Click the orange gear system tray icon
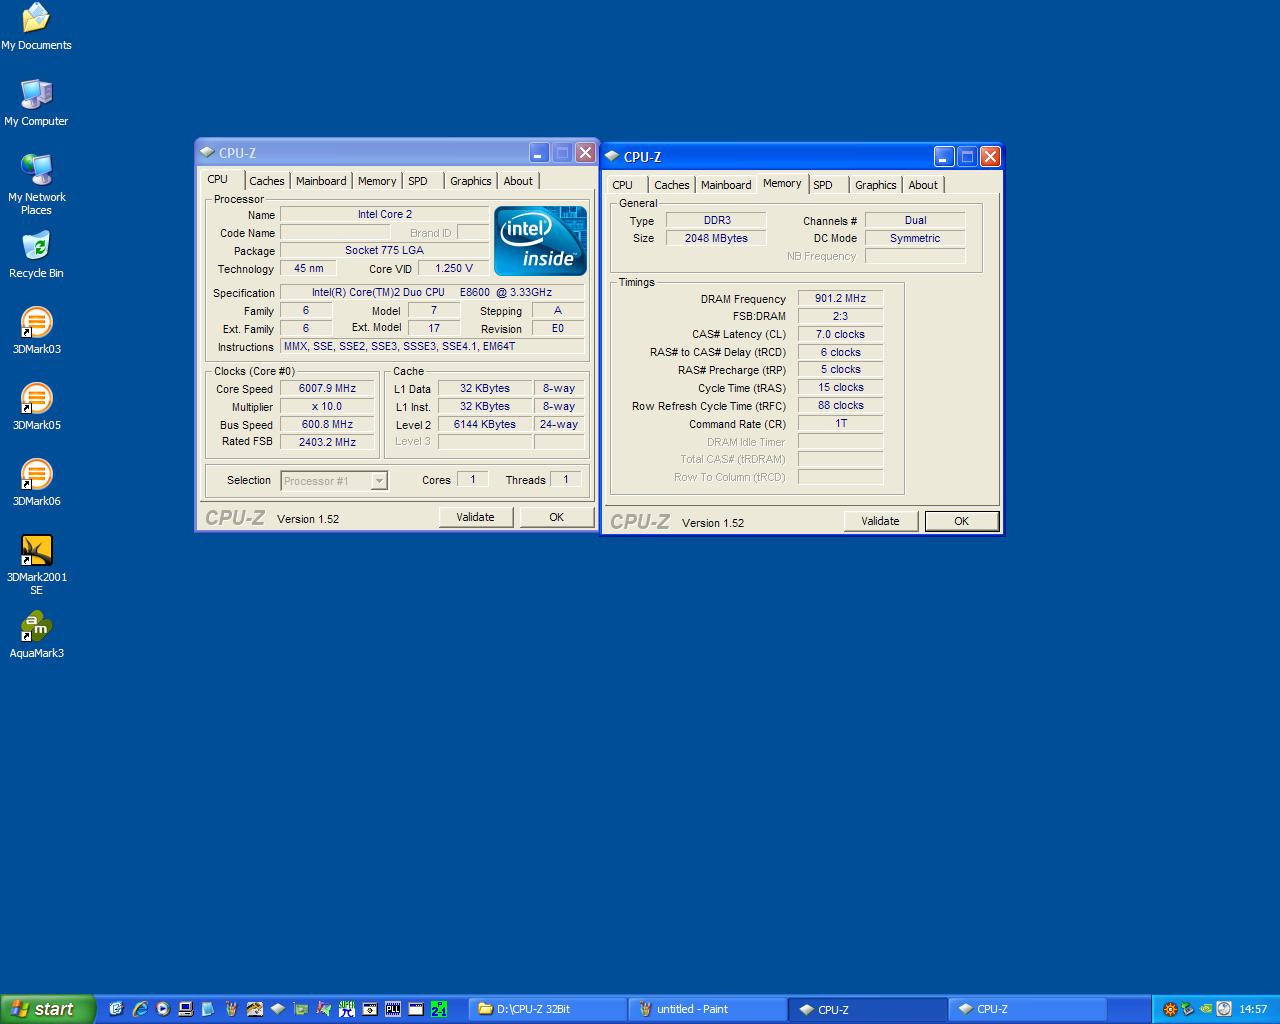The image size is (1280, 1024). [x=1170, y=1009]
